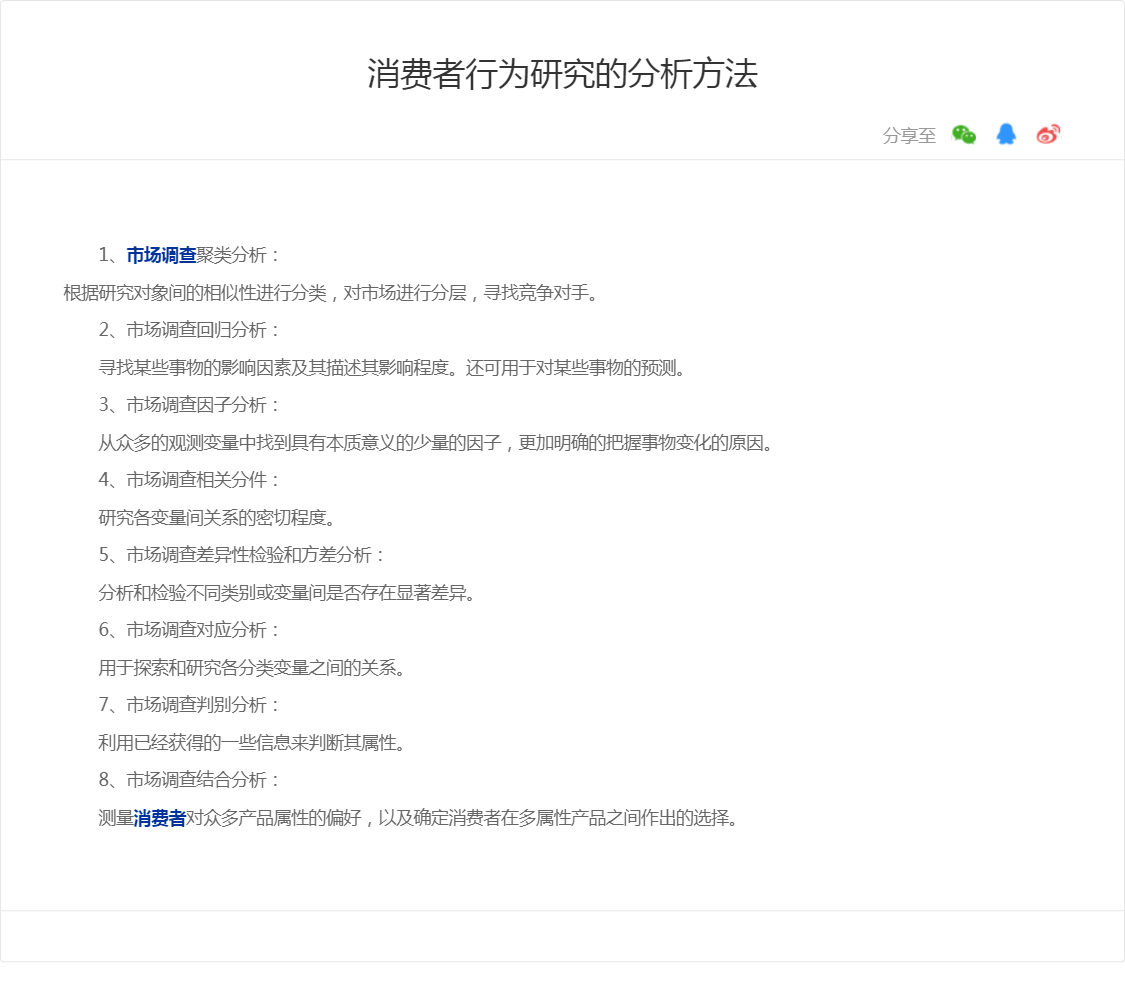Click the title 消费者行为研究的分析方法
The height and width of the screenshot is (1000, 1125).
(562, 74)
